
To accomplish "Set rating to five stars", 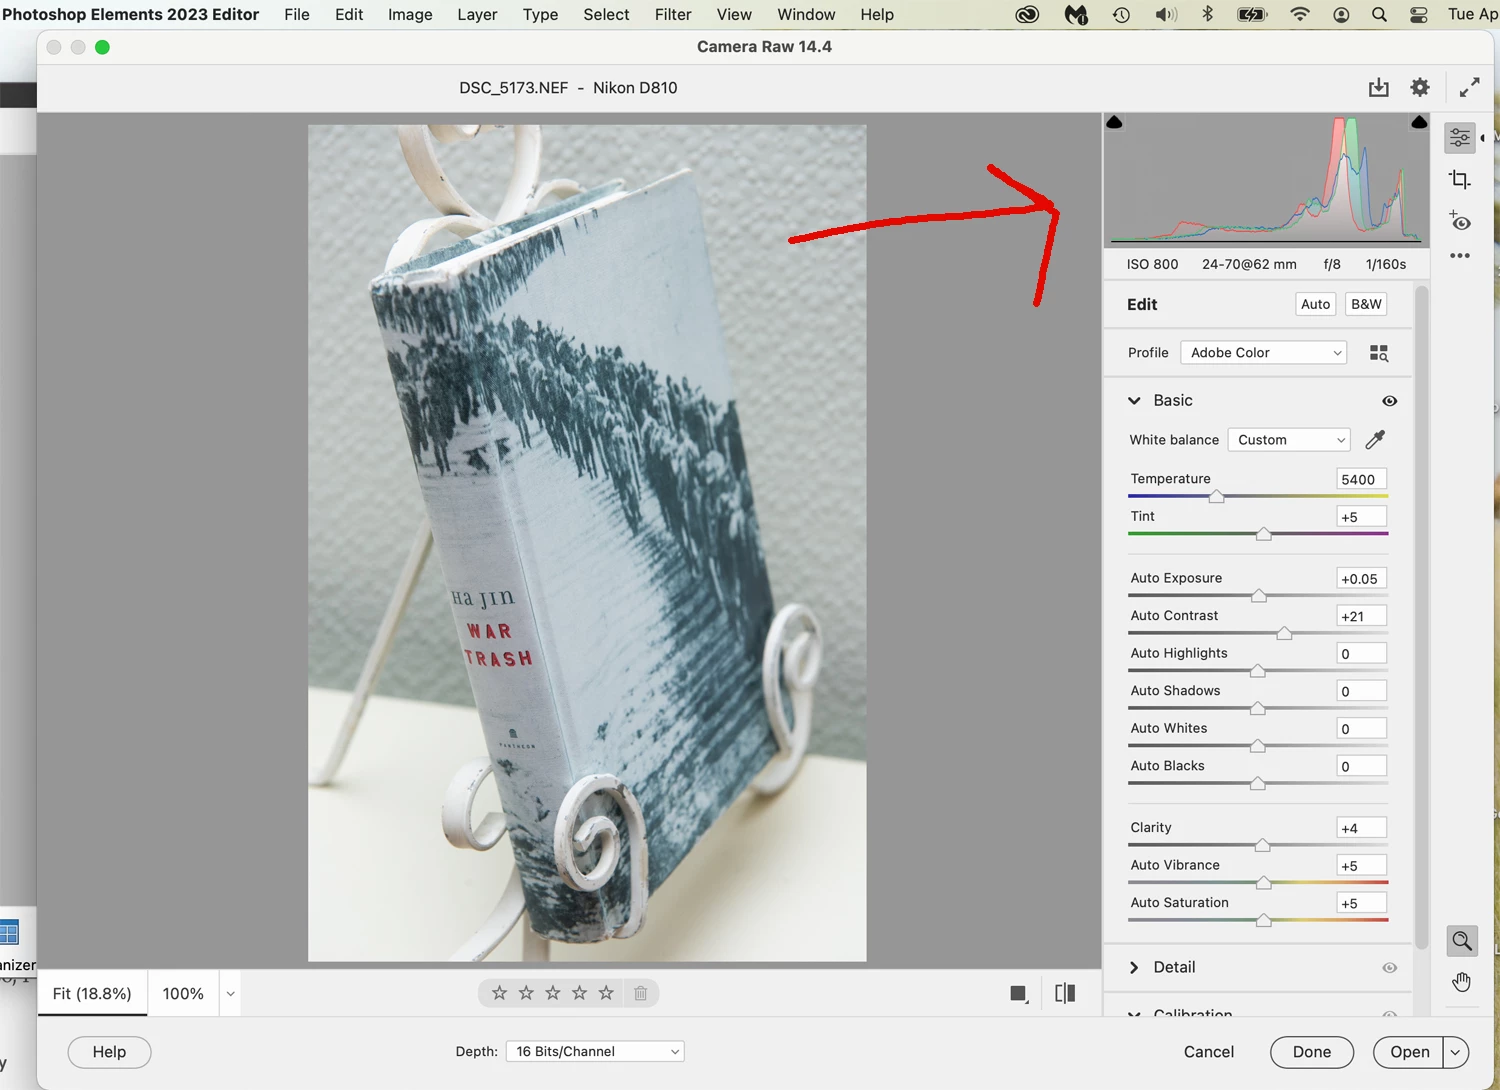I will [606, 993].
